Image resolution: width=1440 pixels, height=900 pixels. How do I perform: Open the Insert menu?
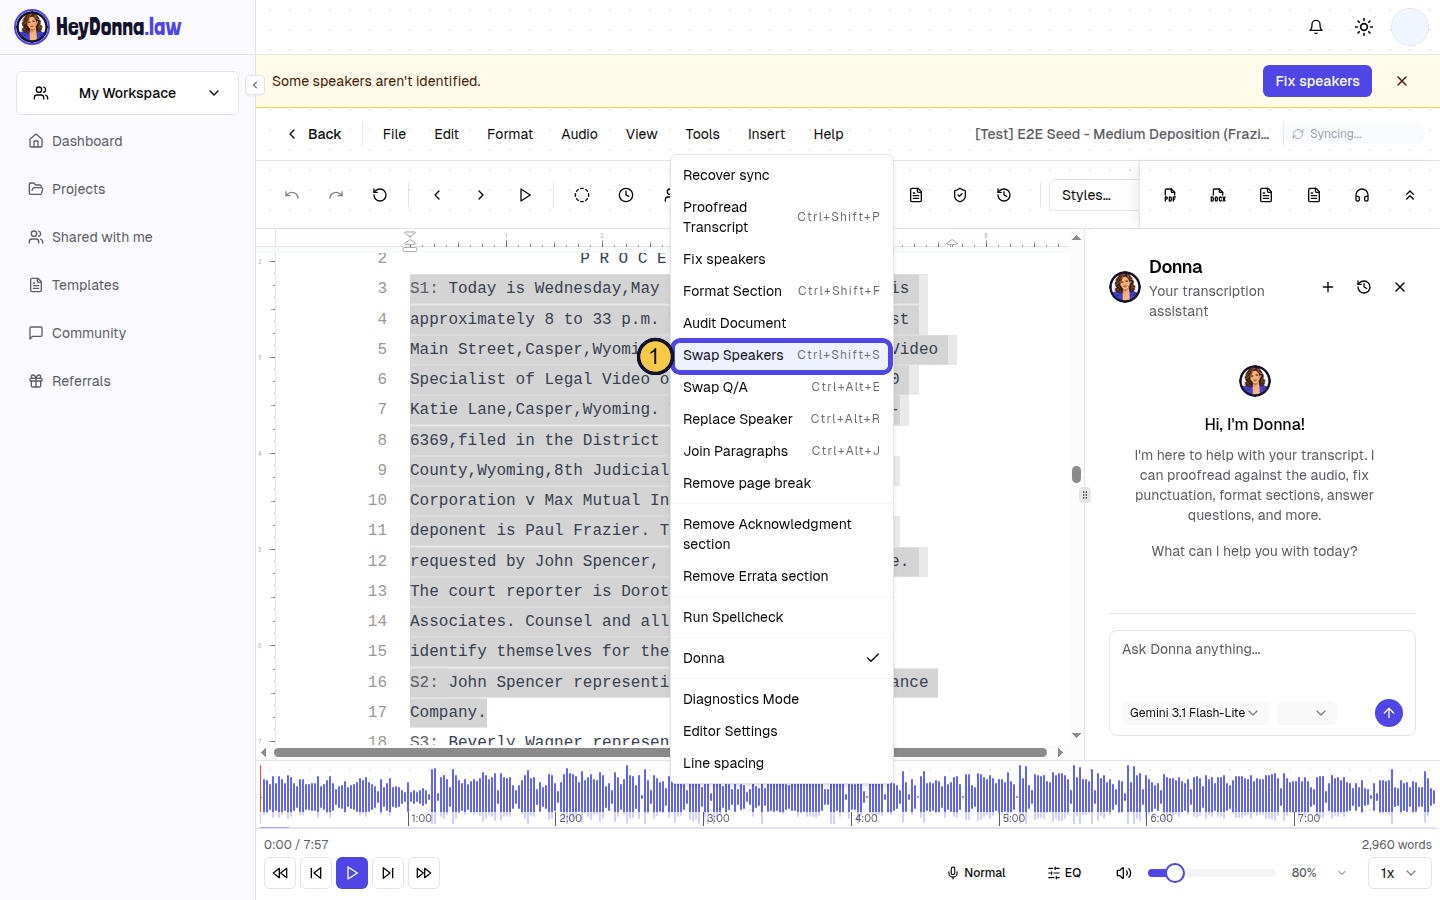coord(766,134)
